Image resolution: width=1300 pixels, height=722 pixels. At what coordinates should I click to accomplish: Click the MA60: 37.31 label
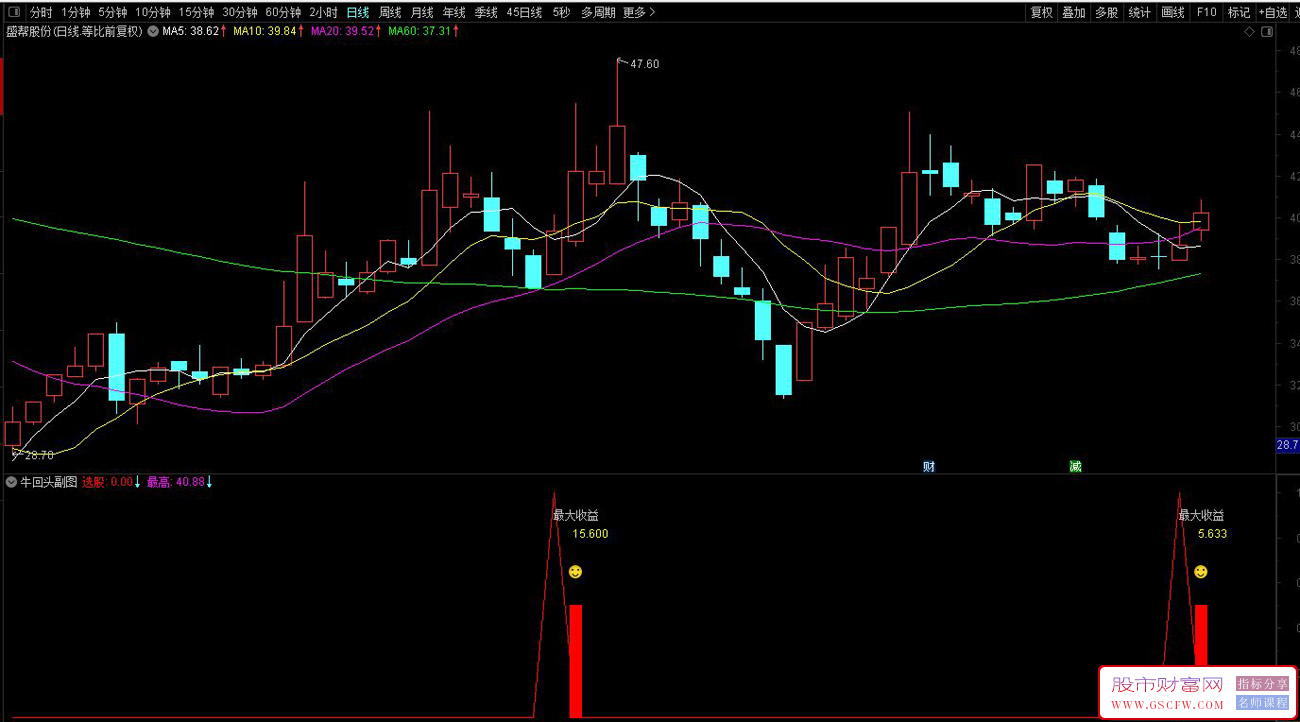(419, 32)
